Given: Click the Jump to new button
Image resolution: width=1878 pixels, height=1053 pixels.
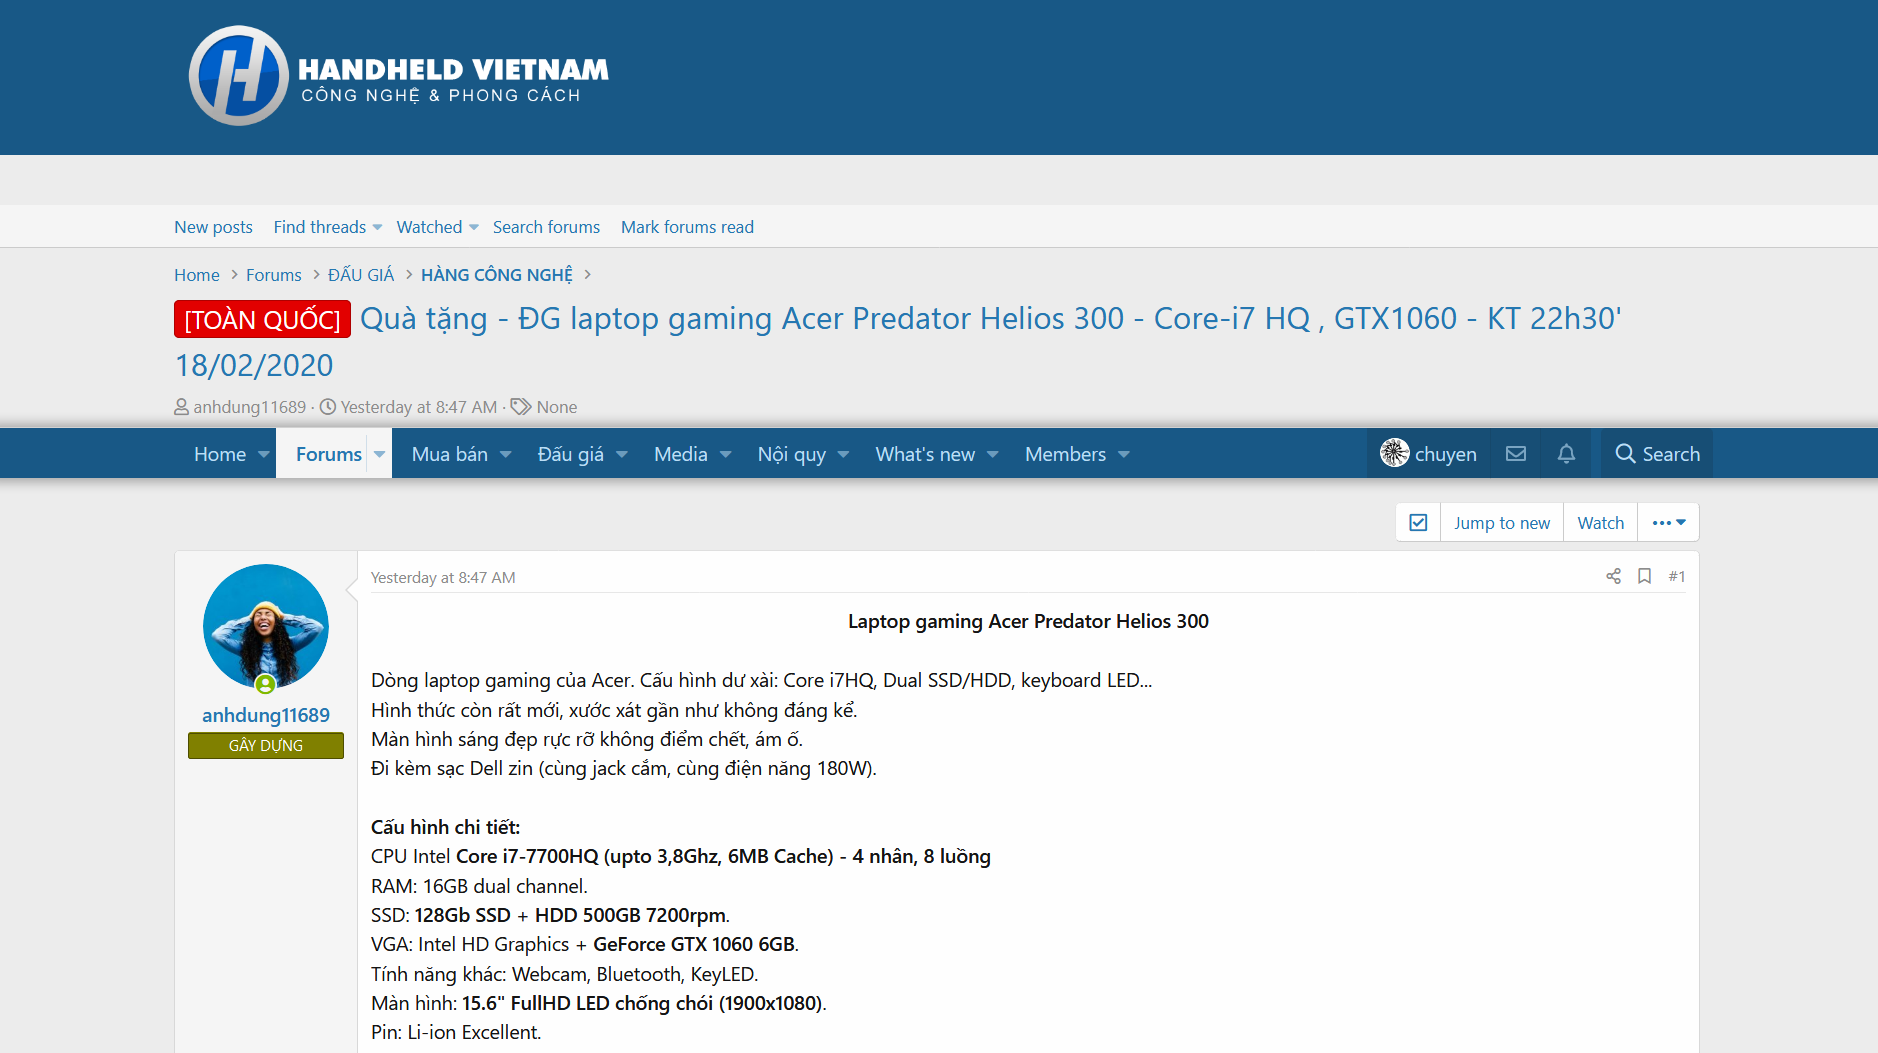Looking at the screenshot, I should tap(1501, 523).
